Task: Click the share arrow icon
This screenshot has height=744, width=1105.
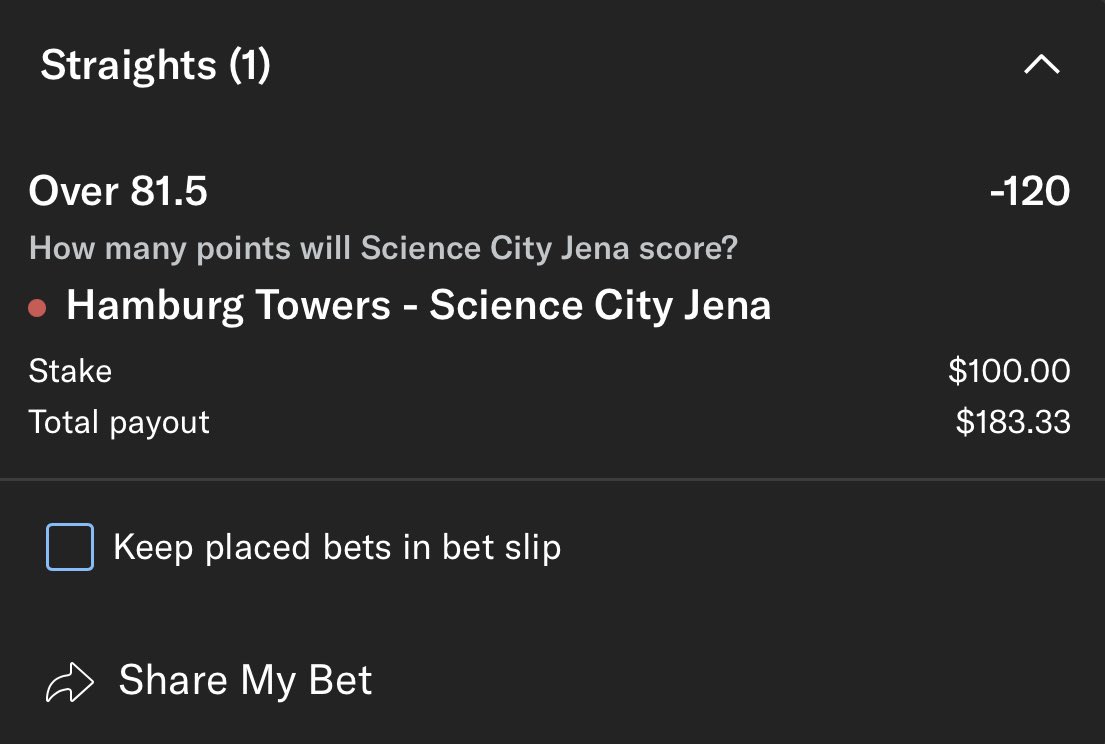Action: (x=70, y=682)
